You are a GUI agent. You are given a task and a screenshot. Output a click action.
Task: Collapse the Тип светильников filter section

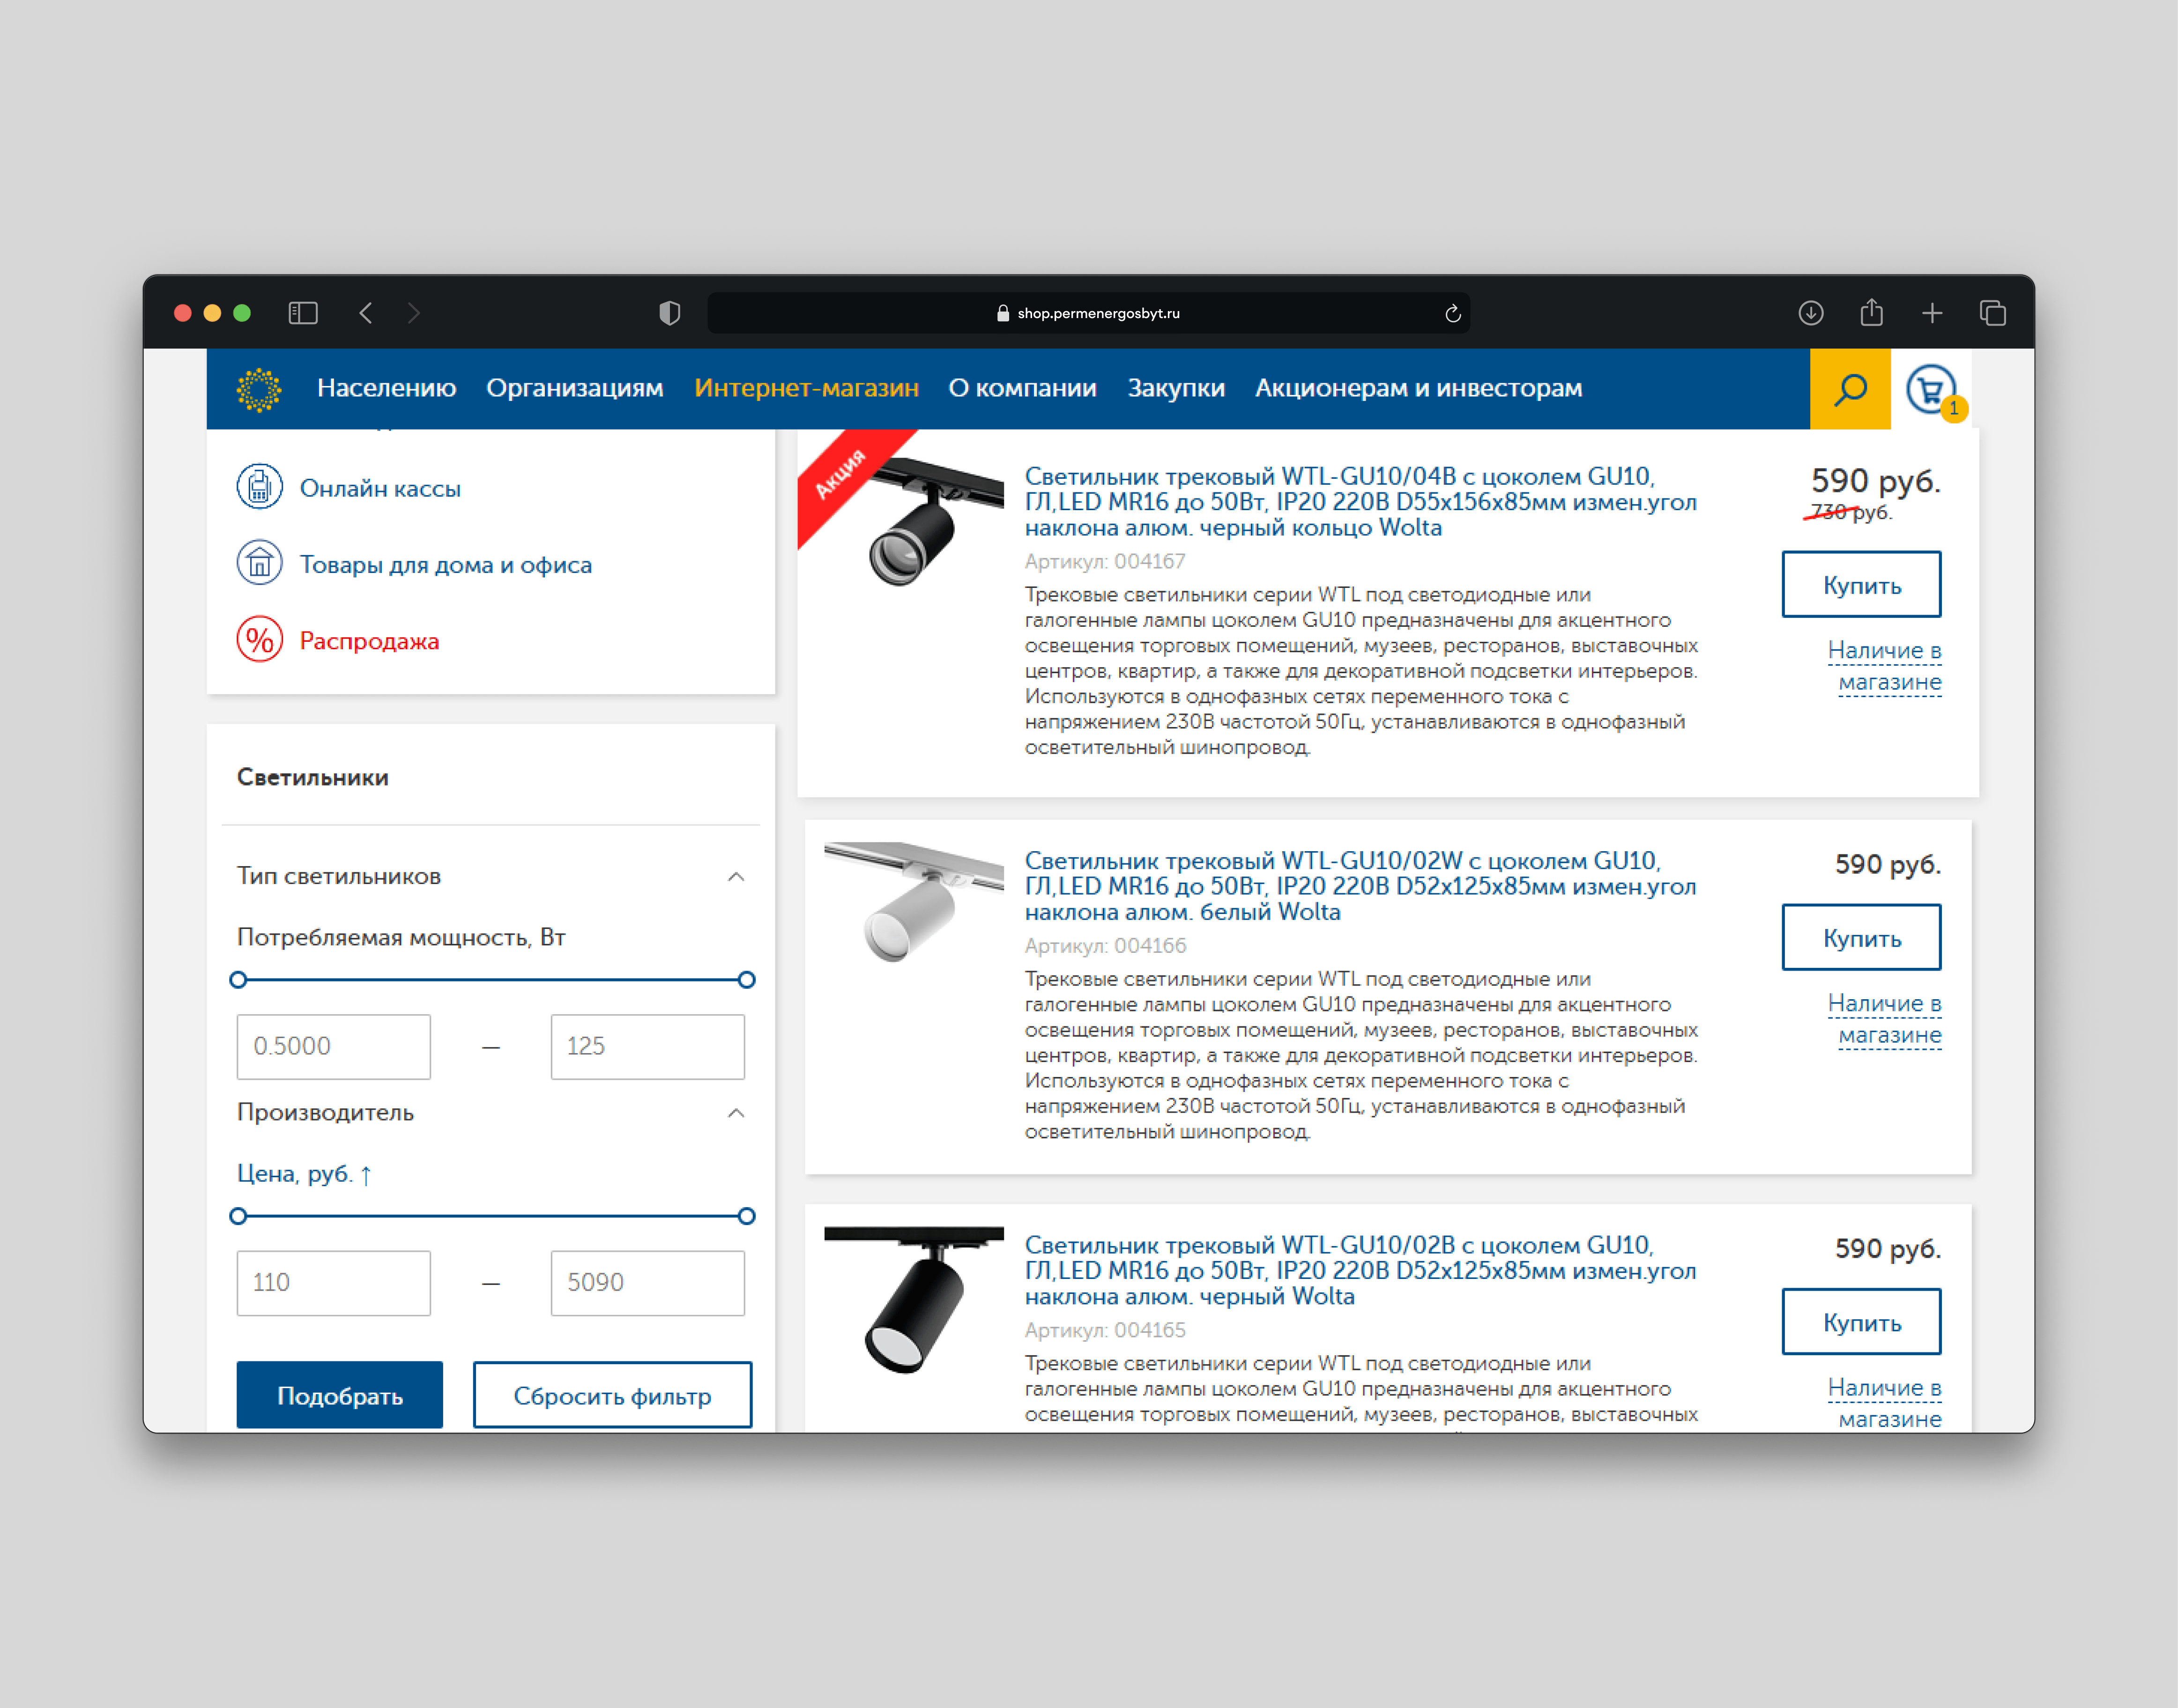[736, 877]
